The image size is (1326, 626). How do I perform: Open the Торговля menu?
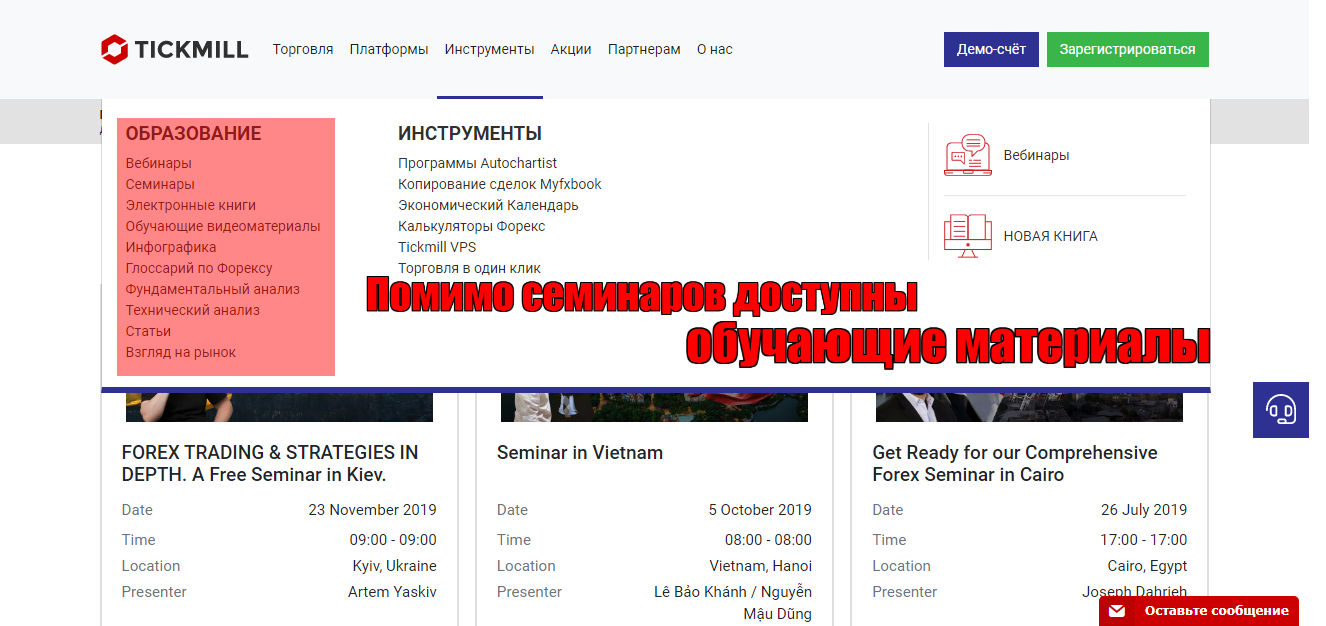(x=303, y=49)
